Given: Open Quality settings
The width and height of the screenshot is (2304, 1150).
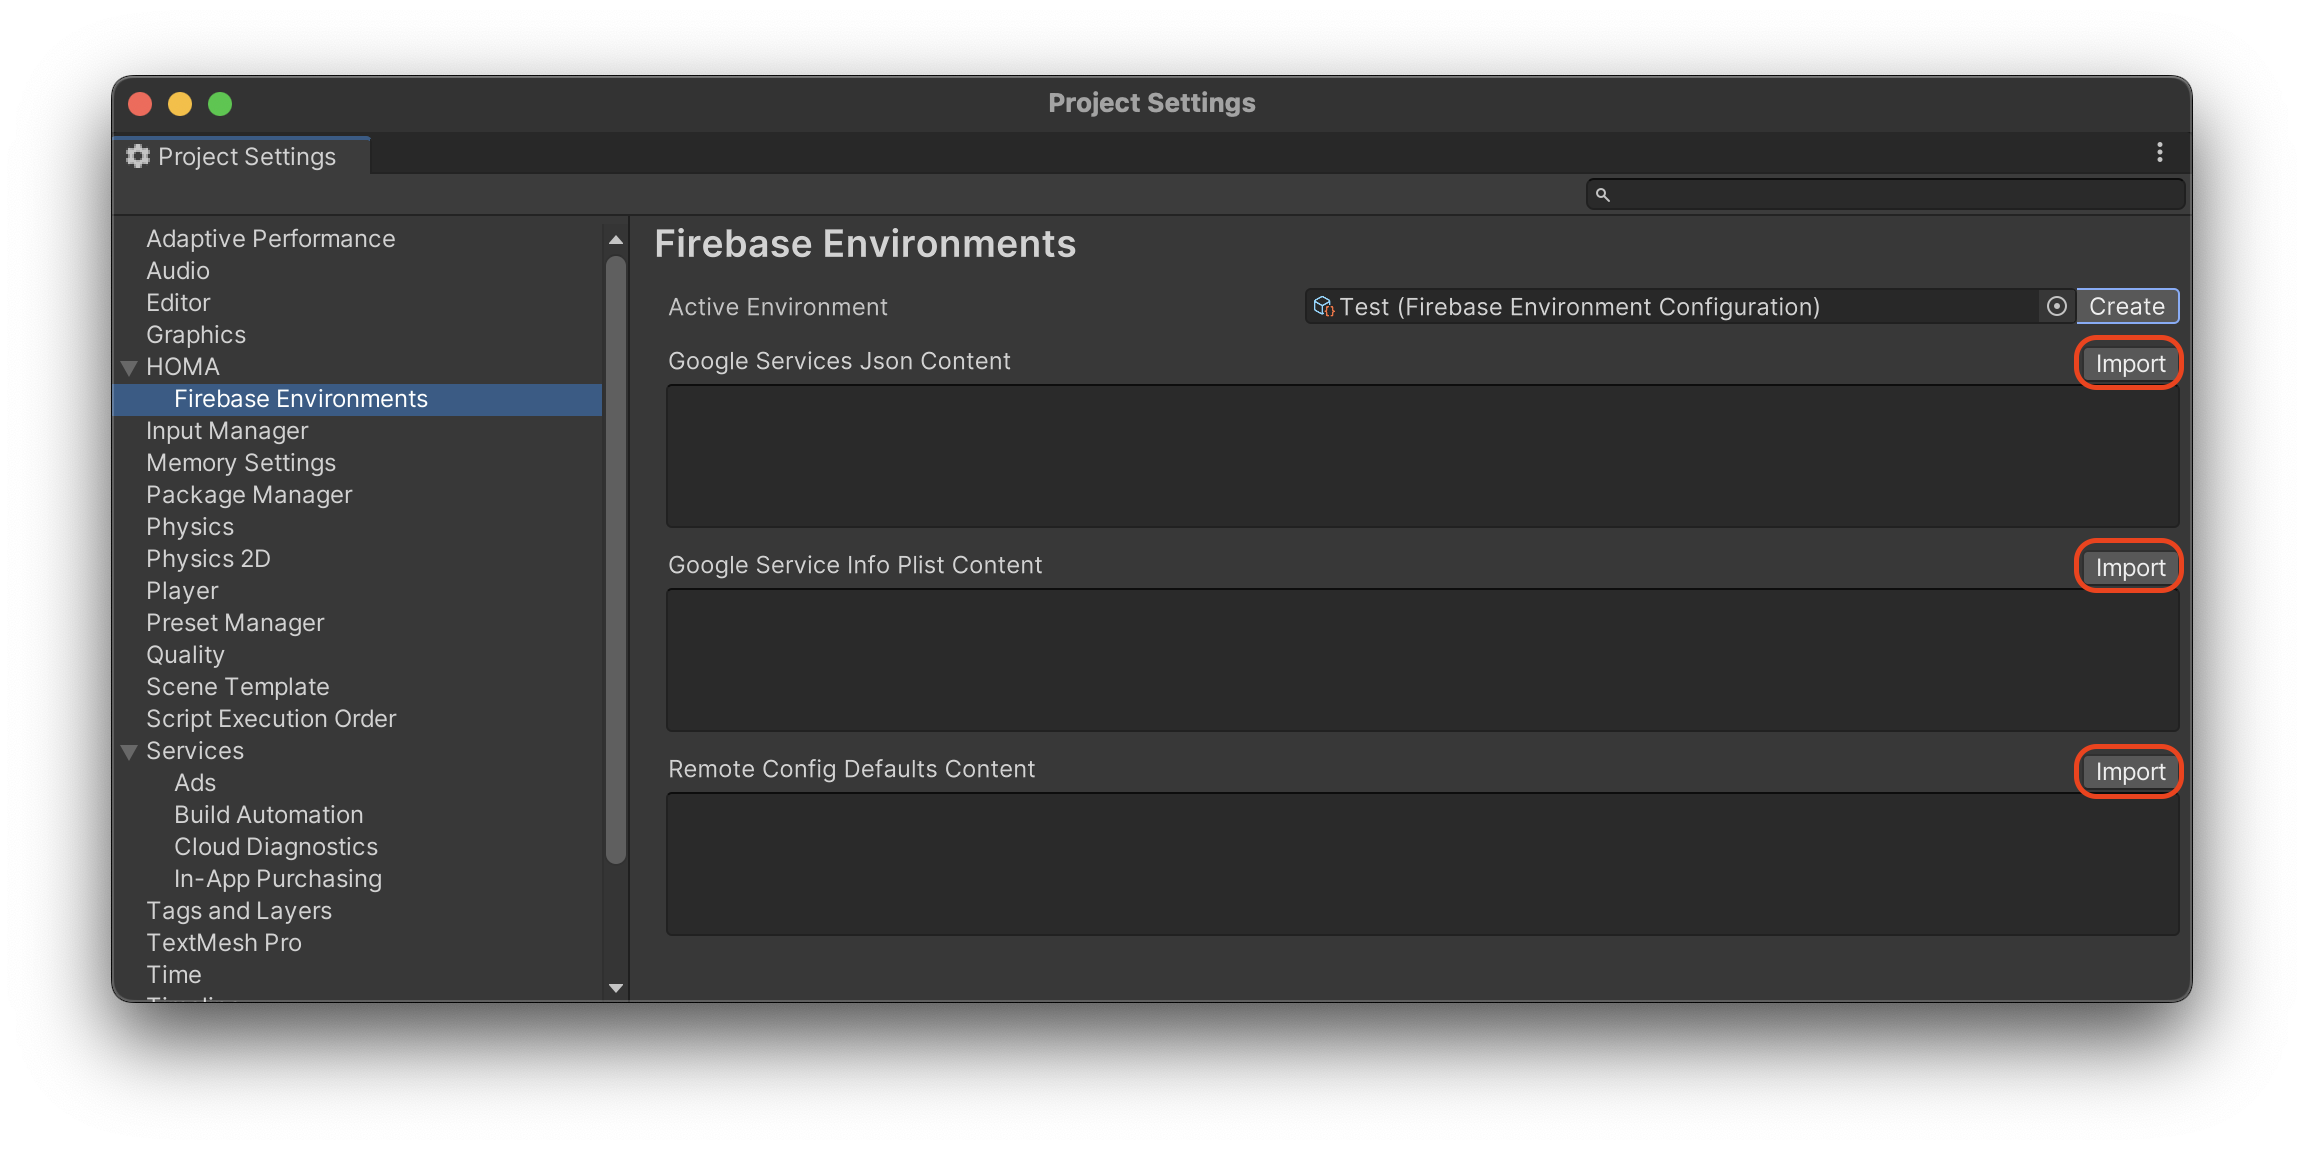Looking at the screenshot, I should [185, 654].
